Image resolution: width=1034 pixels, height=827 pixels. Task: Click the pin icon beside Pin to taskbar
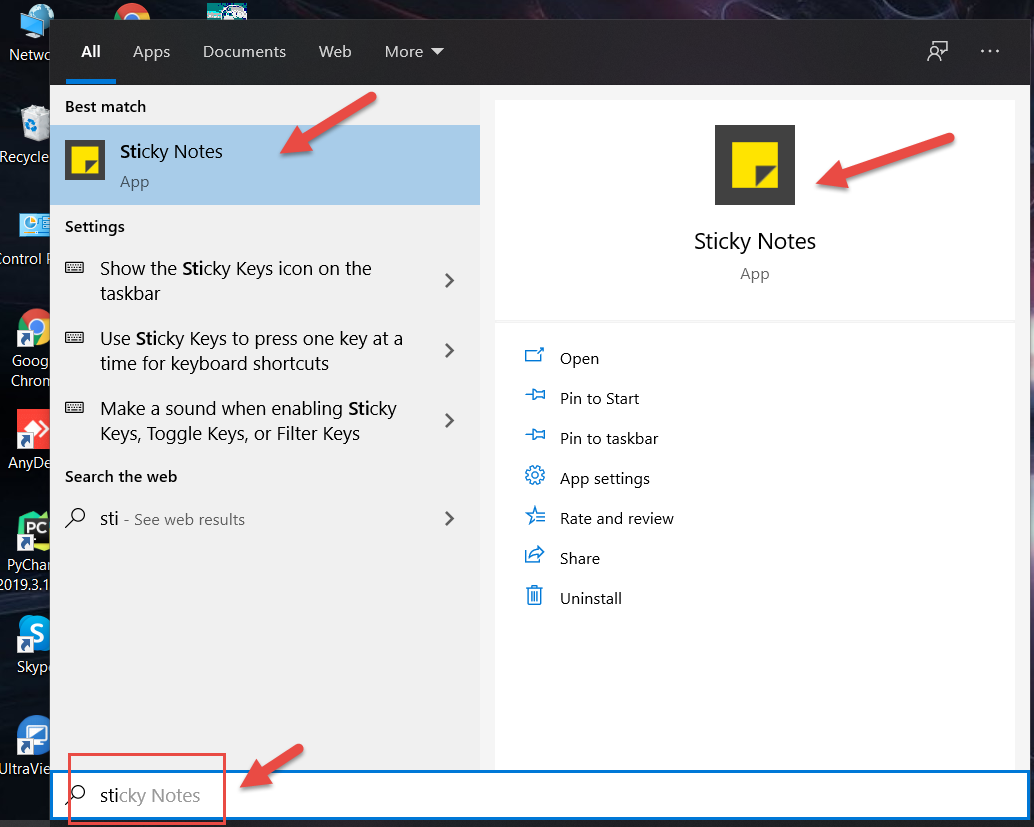(535, 435)
